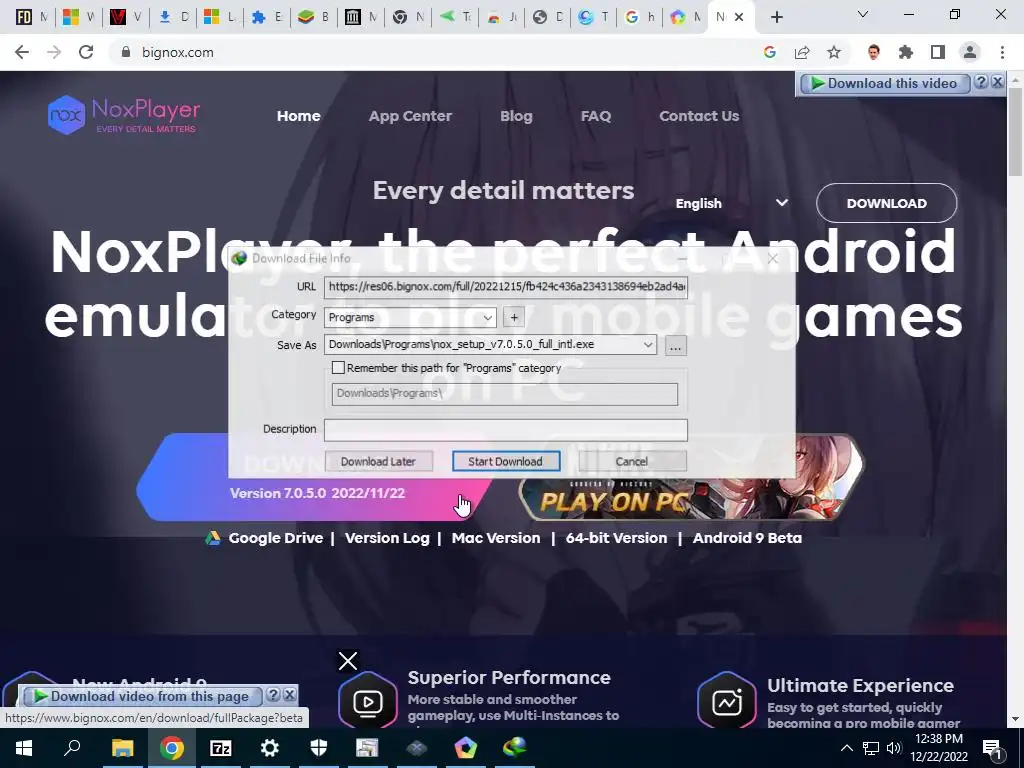1024x768 pixels.
Task: Open App Center page
Action: 410,116
